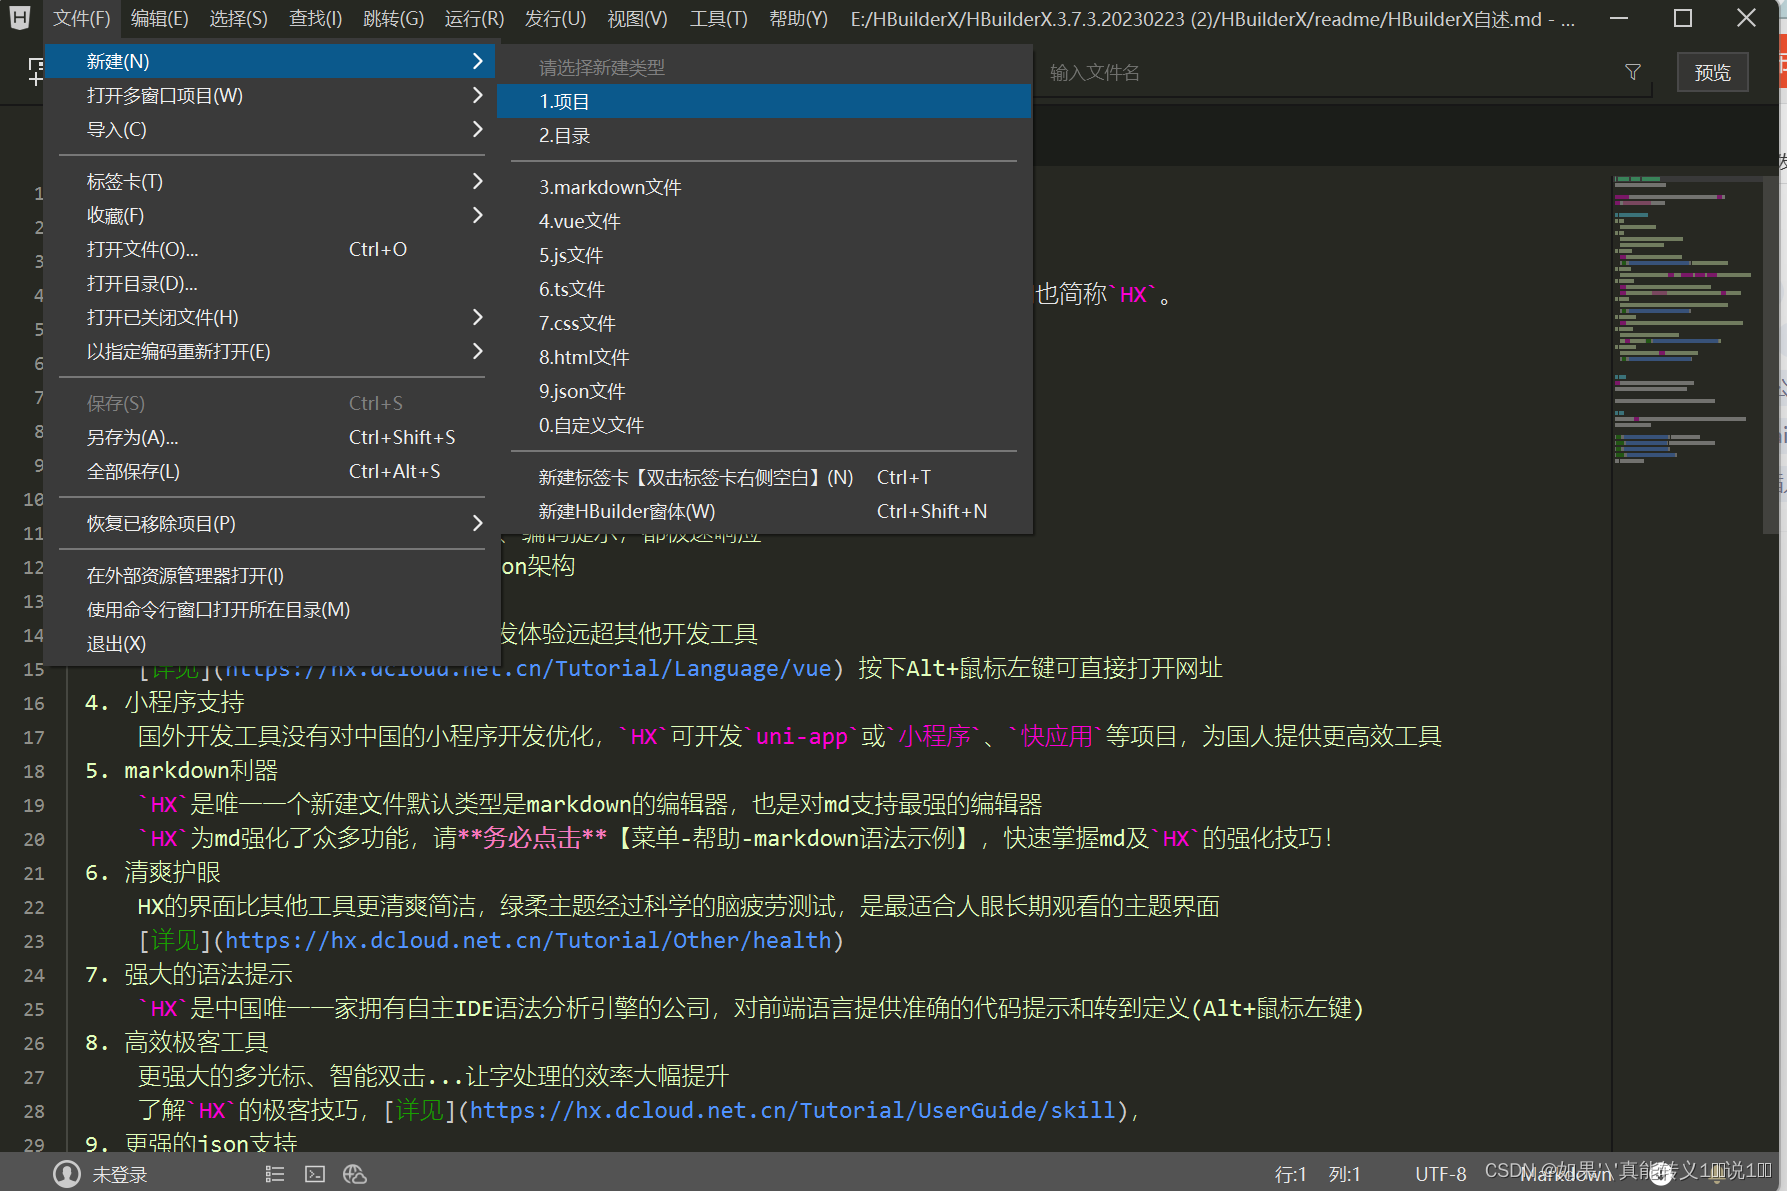
Task: Expand the 导入(C) submenu
Action: (477, 129)
